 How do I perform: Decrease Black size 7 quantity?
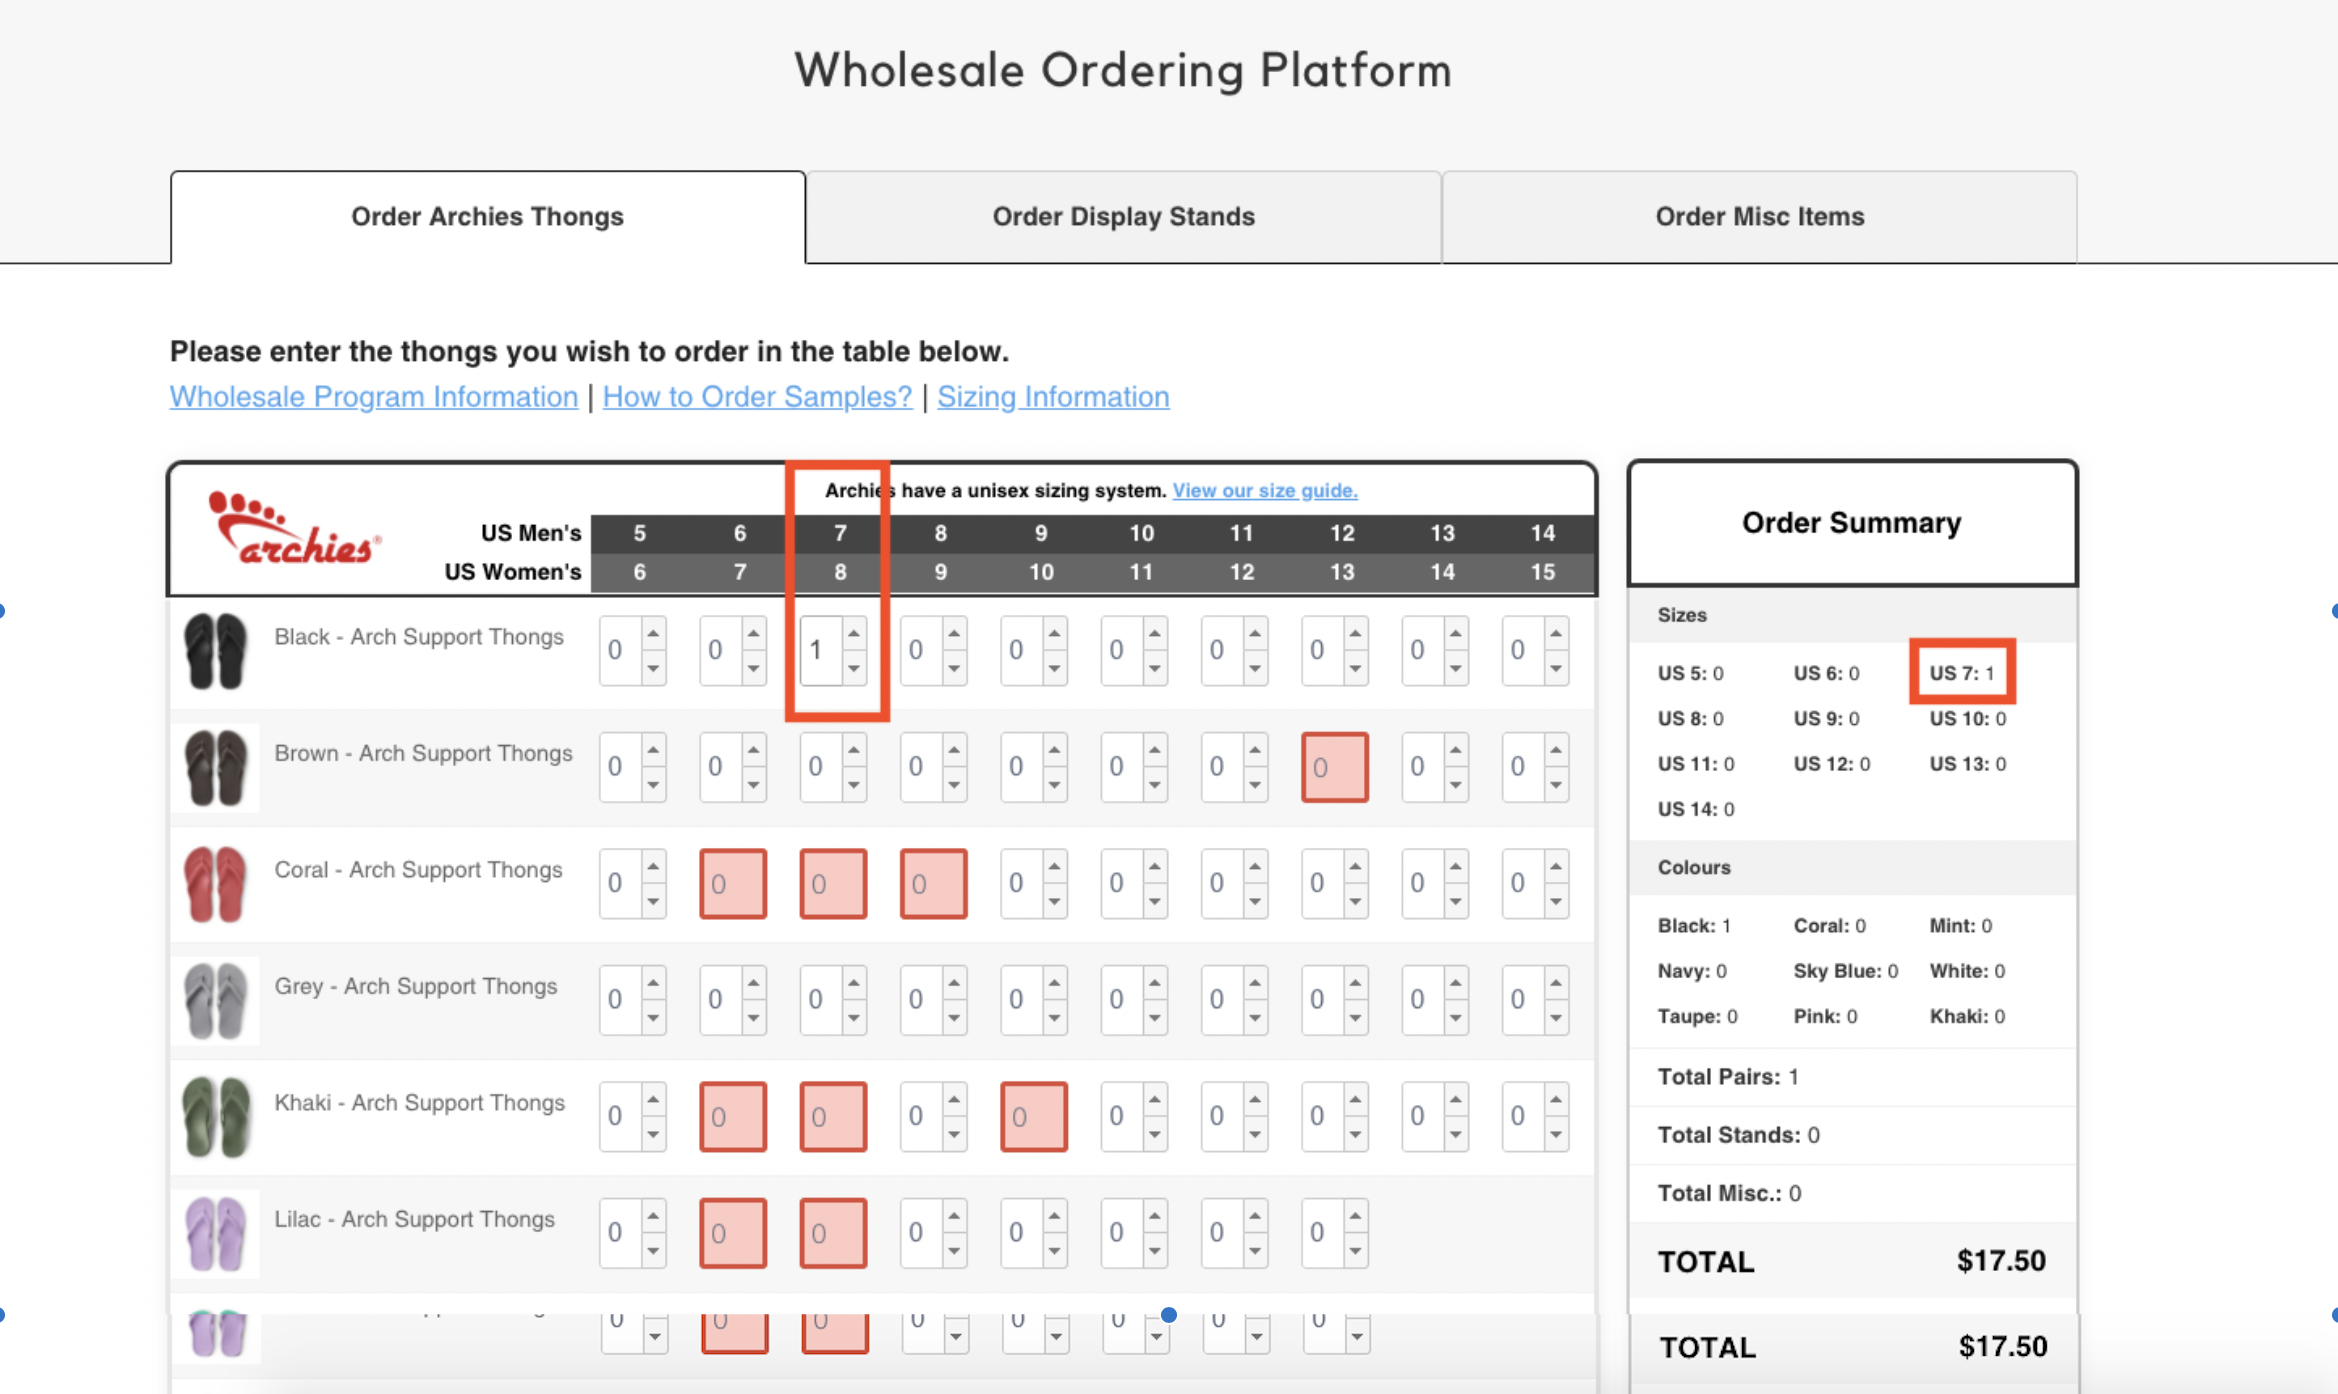[854, 668]
